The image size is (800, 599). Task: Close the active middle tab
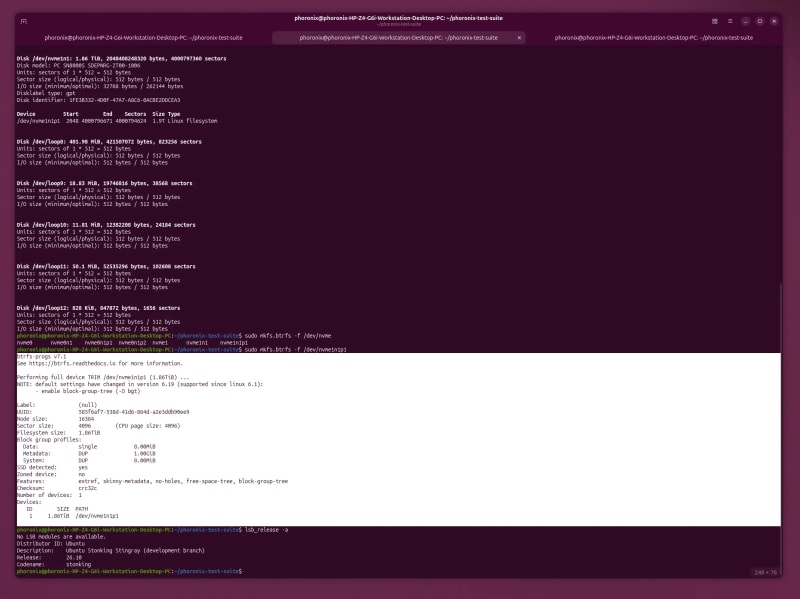pyautogui.click(x=519, y=37)
